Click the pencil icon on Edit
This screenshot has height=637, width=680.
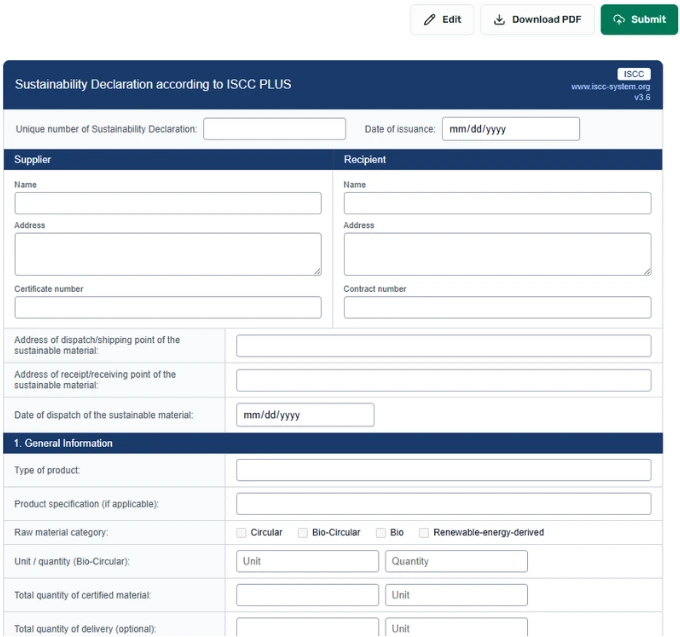tap(429, 20)
